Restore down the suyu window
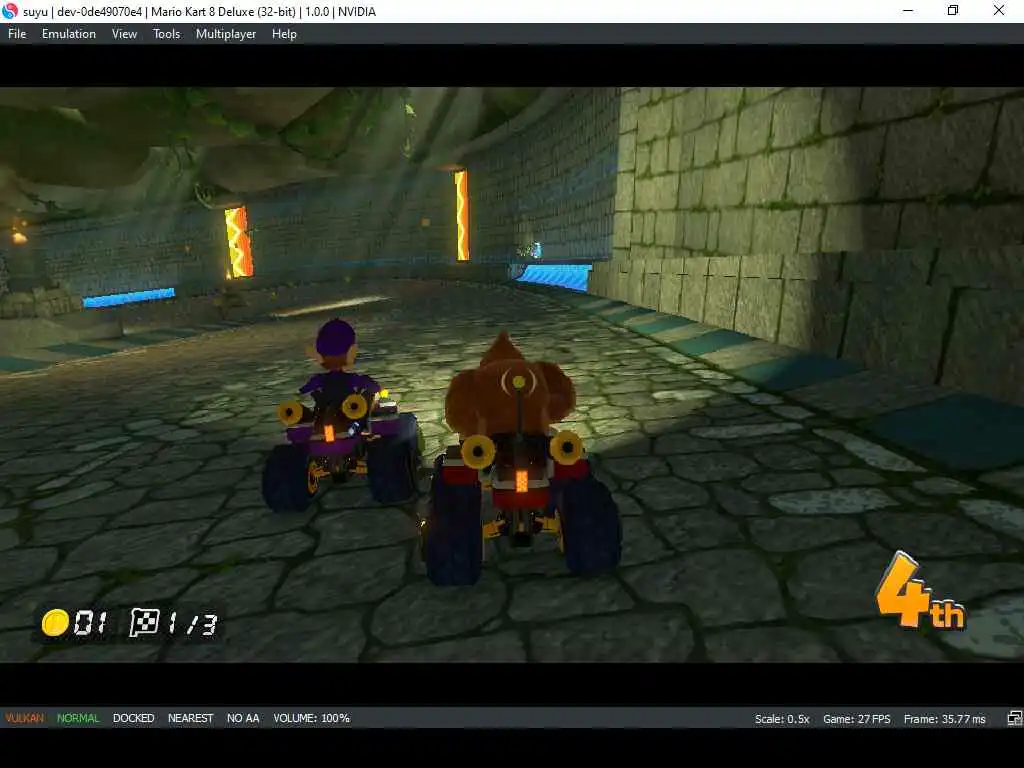The height and width of the screenshot is (768, 1024). 953,11
